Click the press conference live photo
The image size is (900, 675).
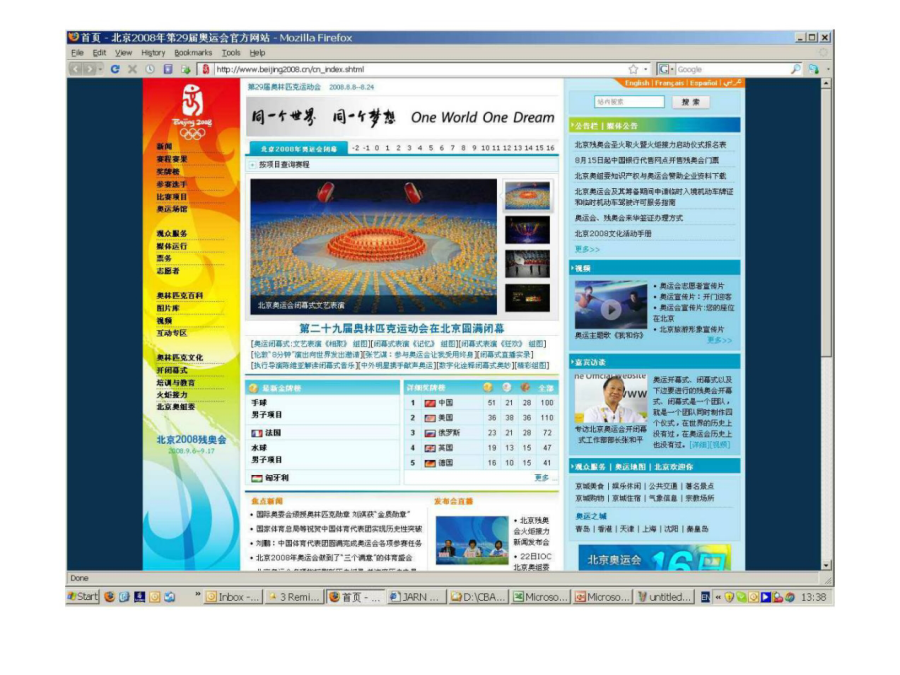[472, 540]
